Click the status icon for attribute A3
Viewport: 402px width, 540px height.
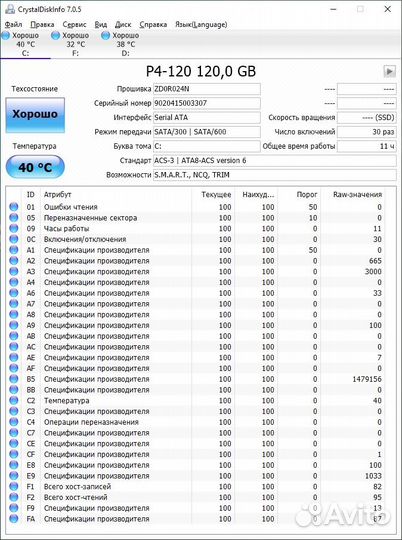(x=14, y=271)
